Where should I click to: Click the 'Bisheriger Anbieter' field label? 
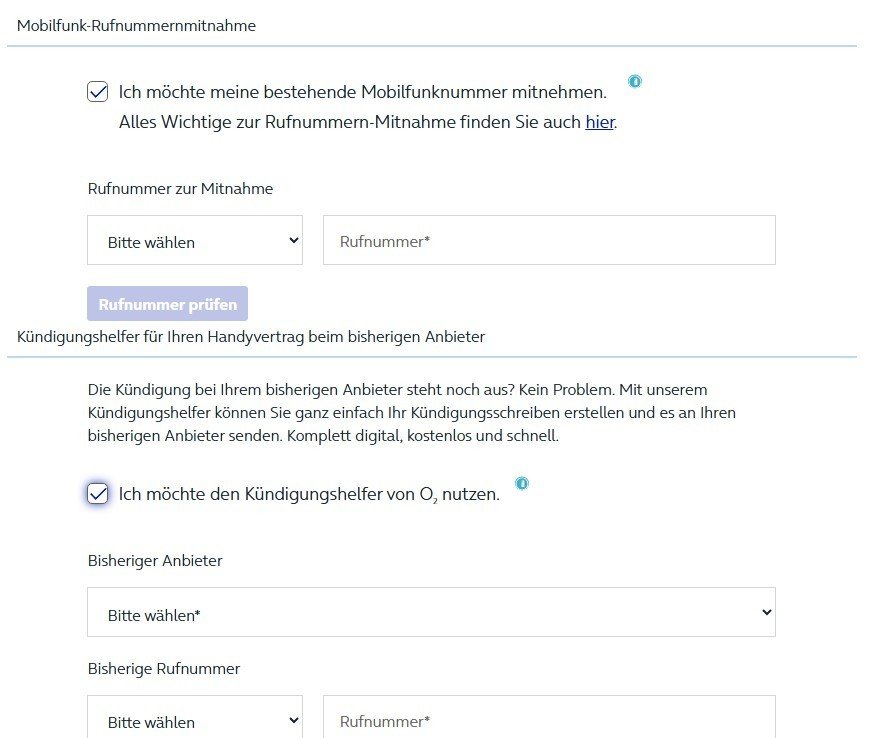(155, 561)
